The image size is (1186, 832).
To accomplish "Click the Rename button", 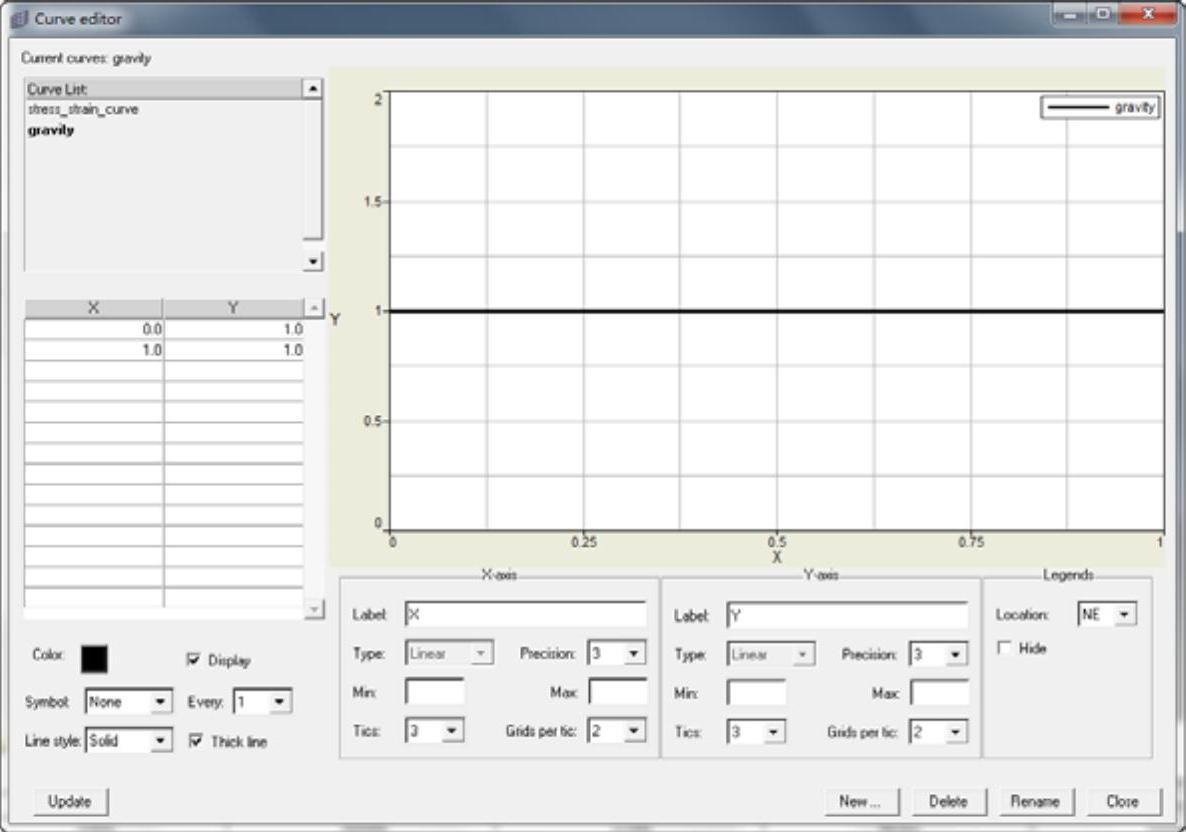I will 1035,801.
